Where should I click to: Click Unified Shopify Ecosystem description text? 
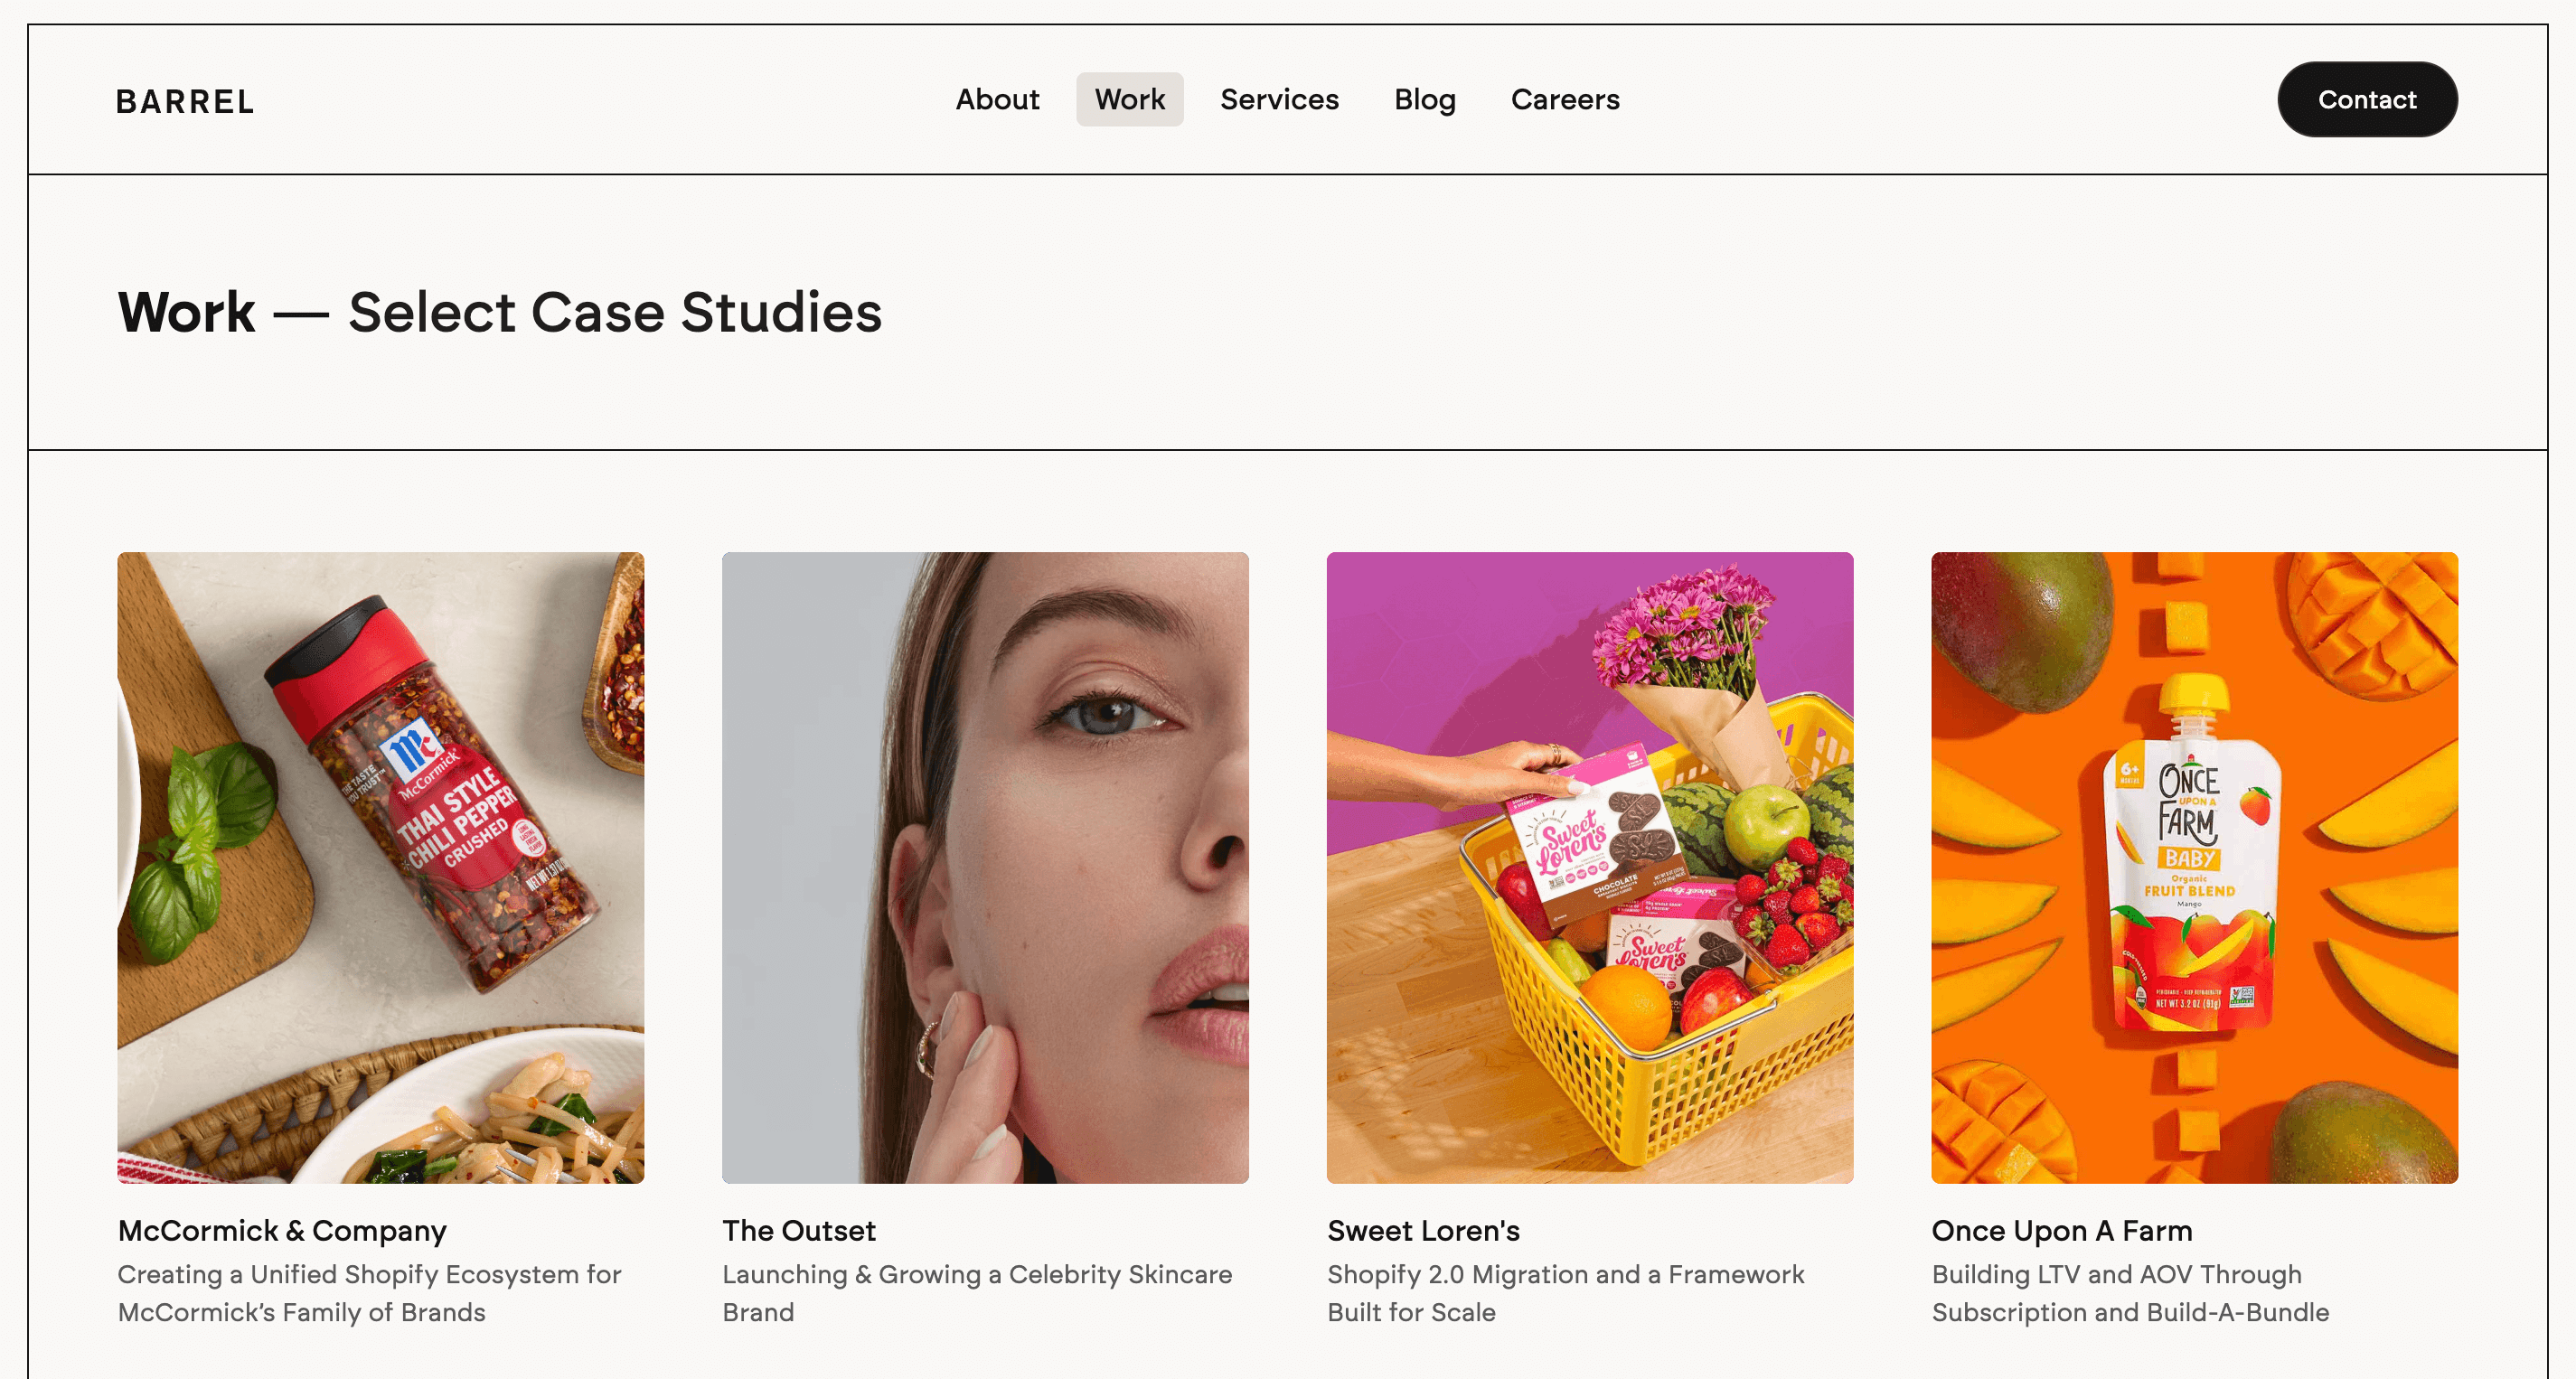coord(369,1292)
